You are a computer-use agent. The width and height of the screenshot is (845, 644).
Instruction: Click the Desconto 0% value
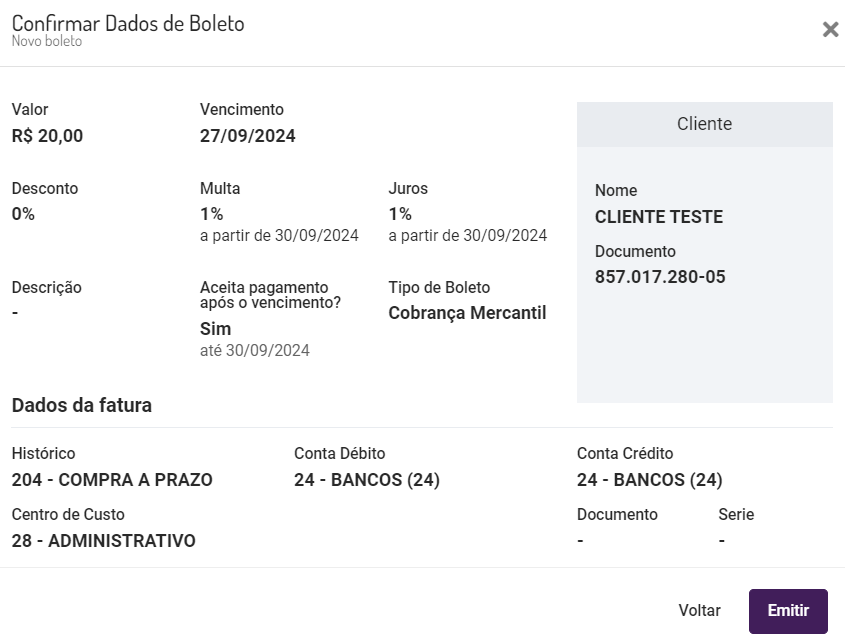click(x=23, y=214)
